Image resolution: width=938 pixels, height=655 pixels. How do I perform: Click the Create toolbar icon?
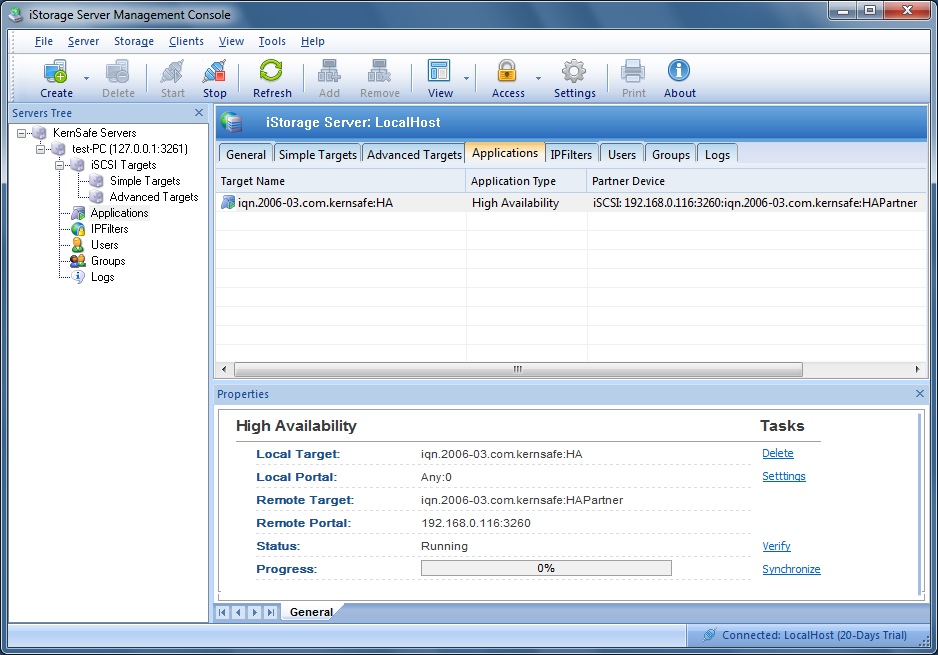click(x=56, y=72)
